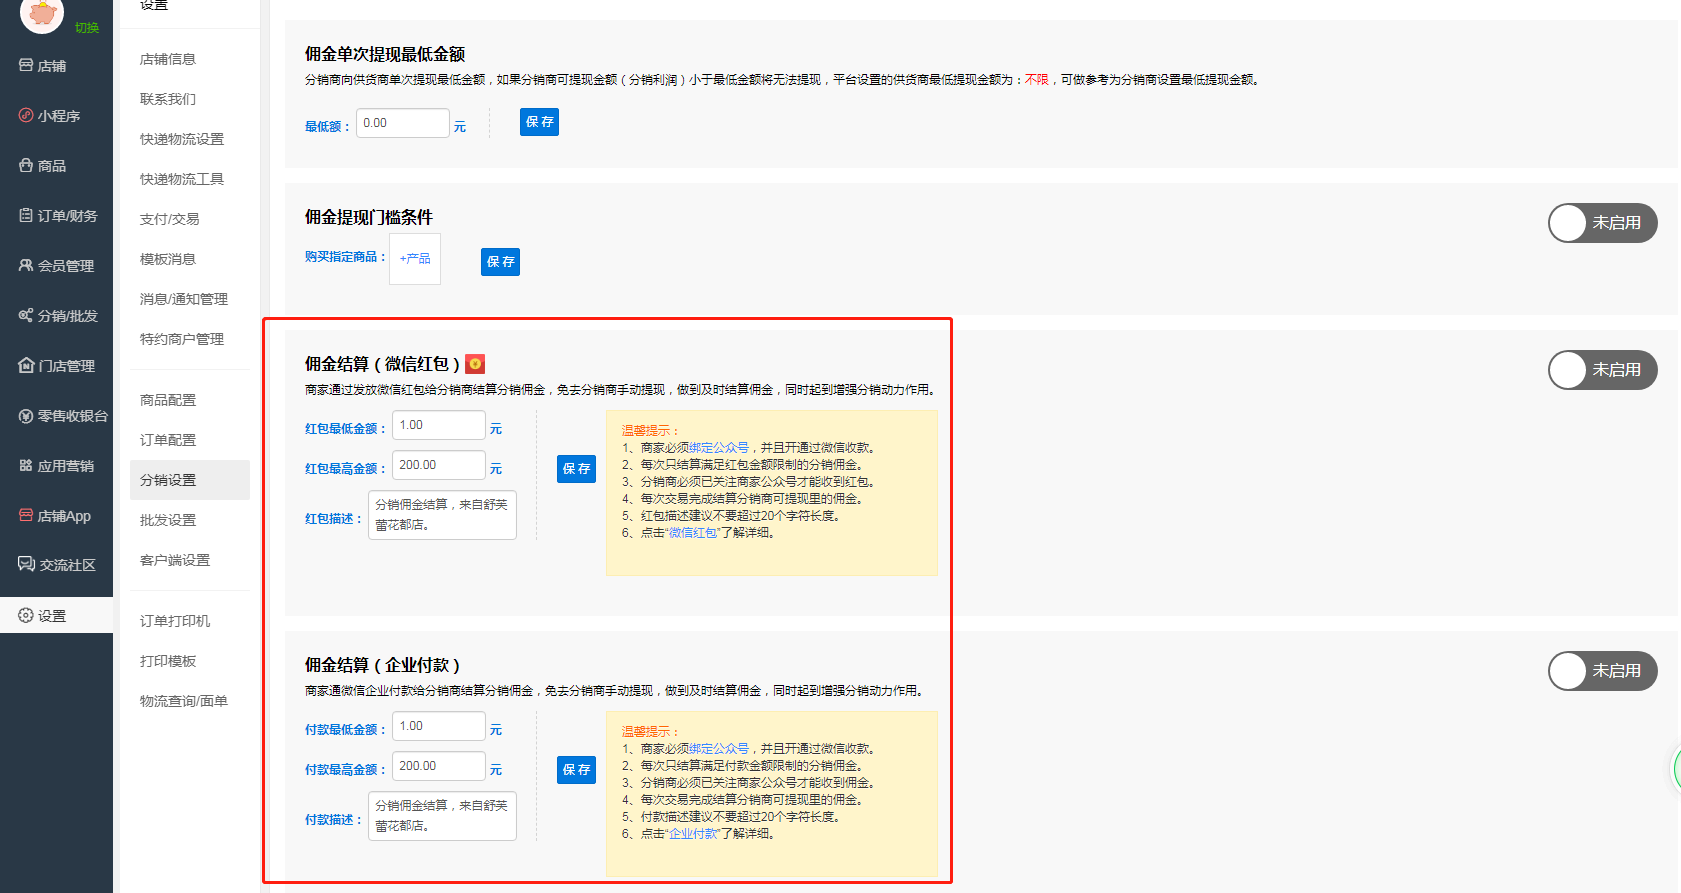Click the 切换 shop switch link

[x=87, y=27]
